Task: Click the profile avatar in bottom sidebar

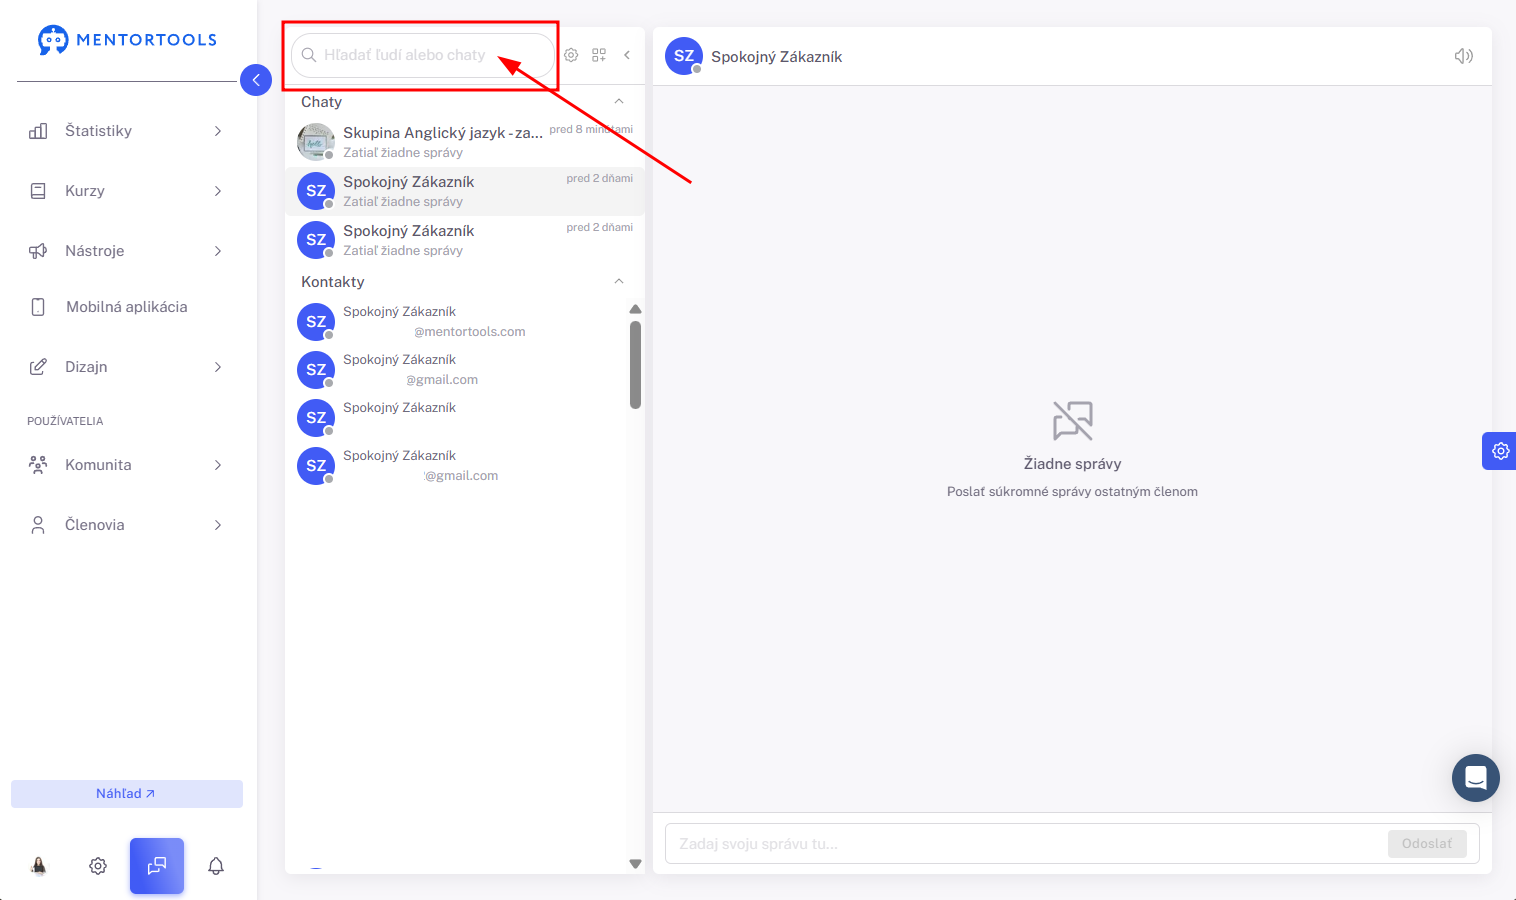Action: (39, 866)
